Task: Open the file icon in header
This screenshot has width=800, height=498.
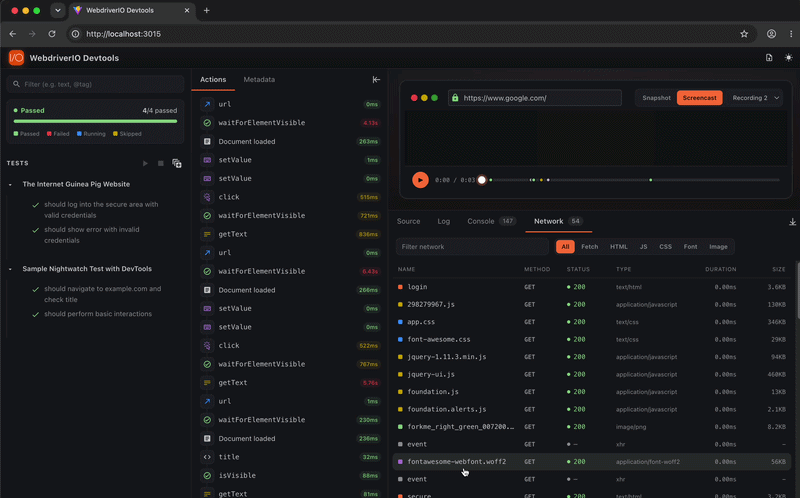Action: (769, 58)
